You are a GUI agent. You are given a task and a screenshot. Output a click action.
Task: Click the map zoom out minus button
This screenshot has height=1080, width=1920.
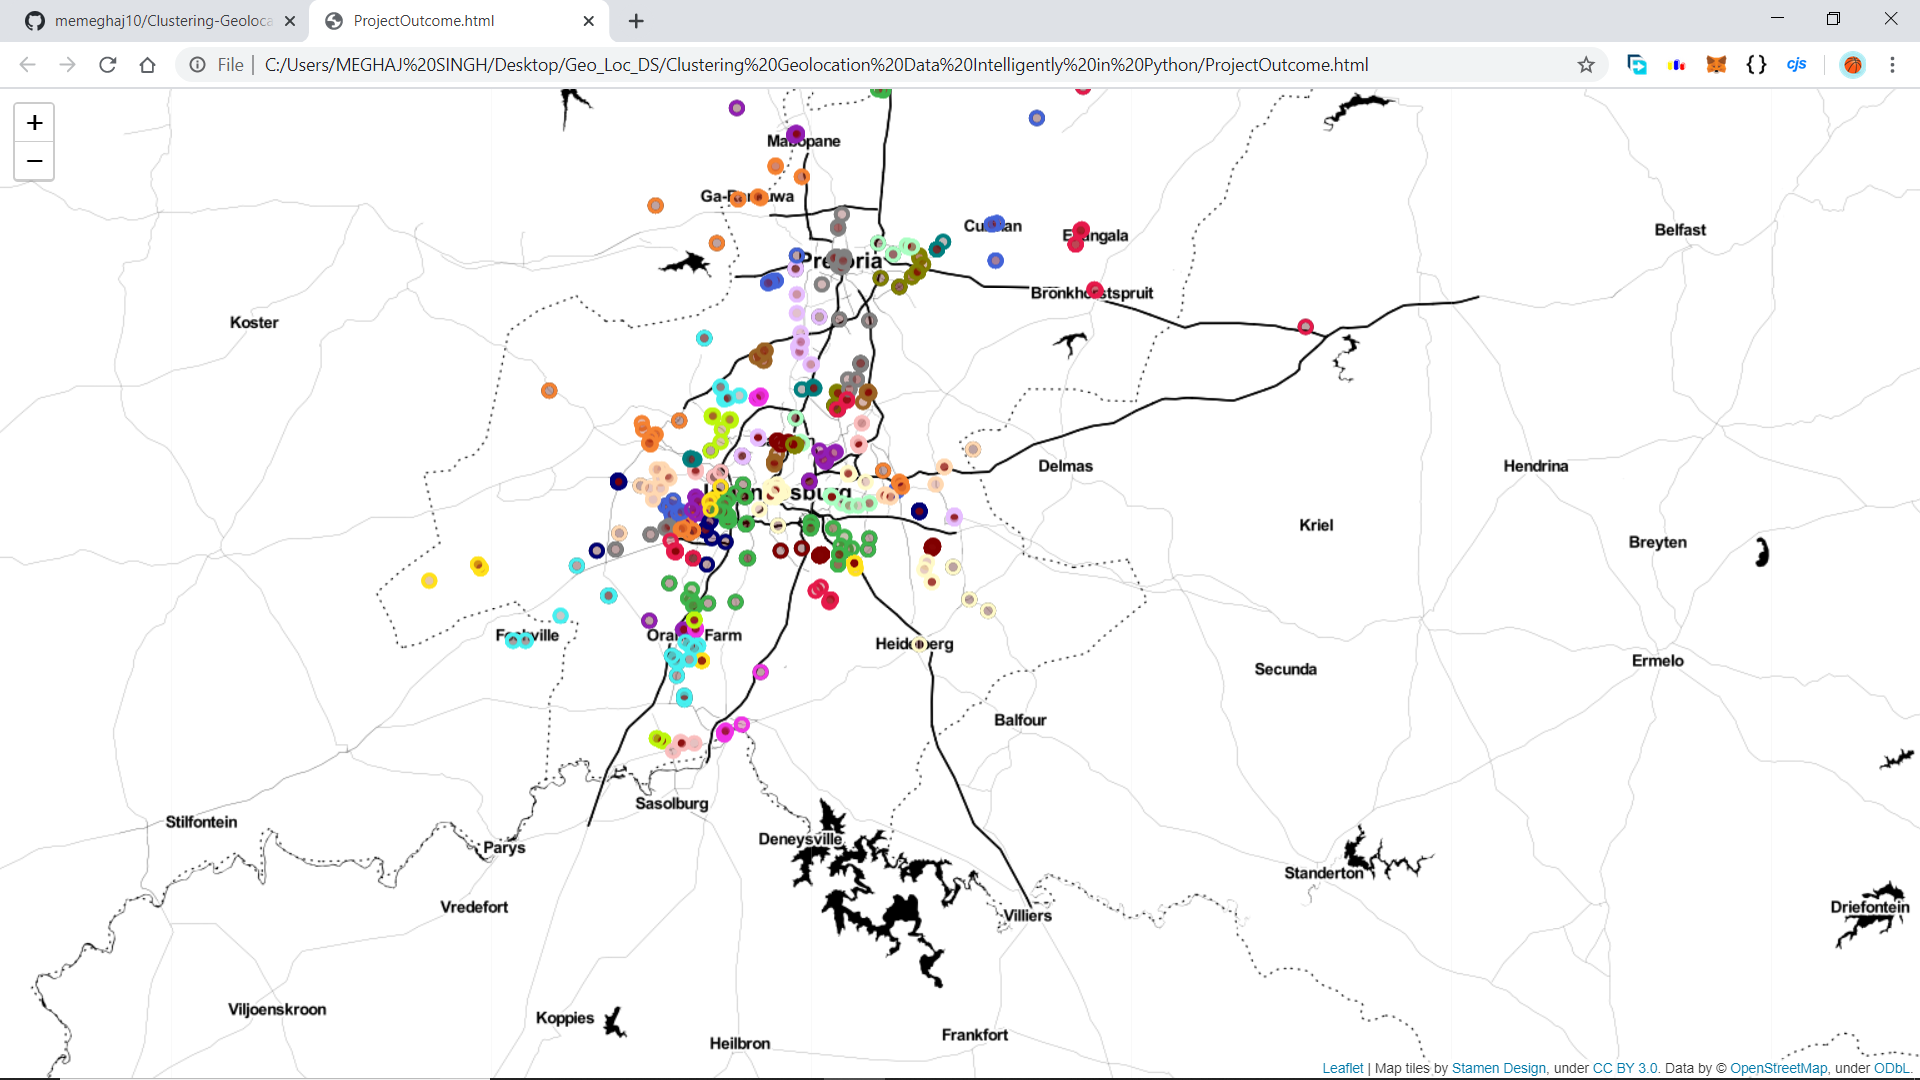click(34, 161)
